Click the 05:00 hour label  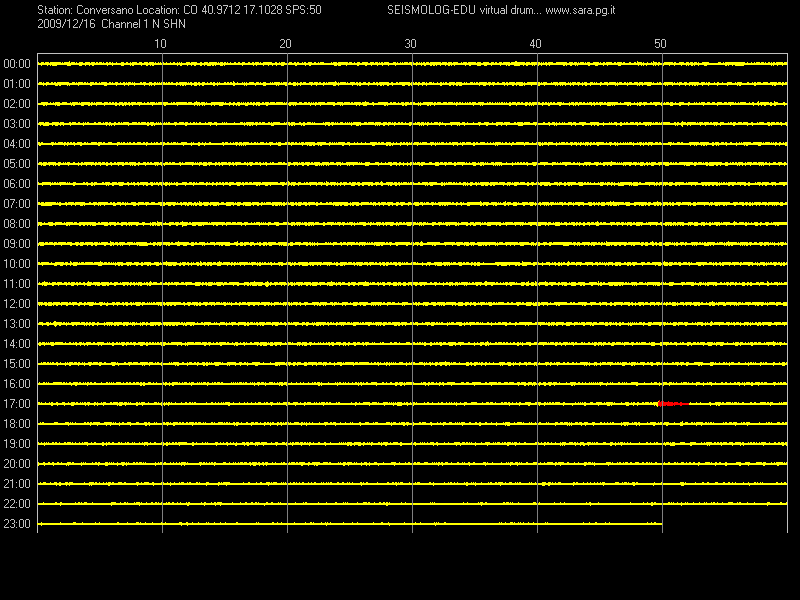17,164
